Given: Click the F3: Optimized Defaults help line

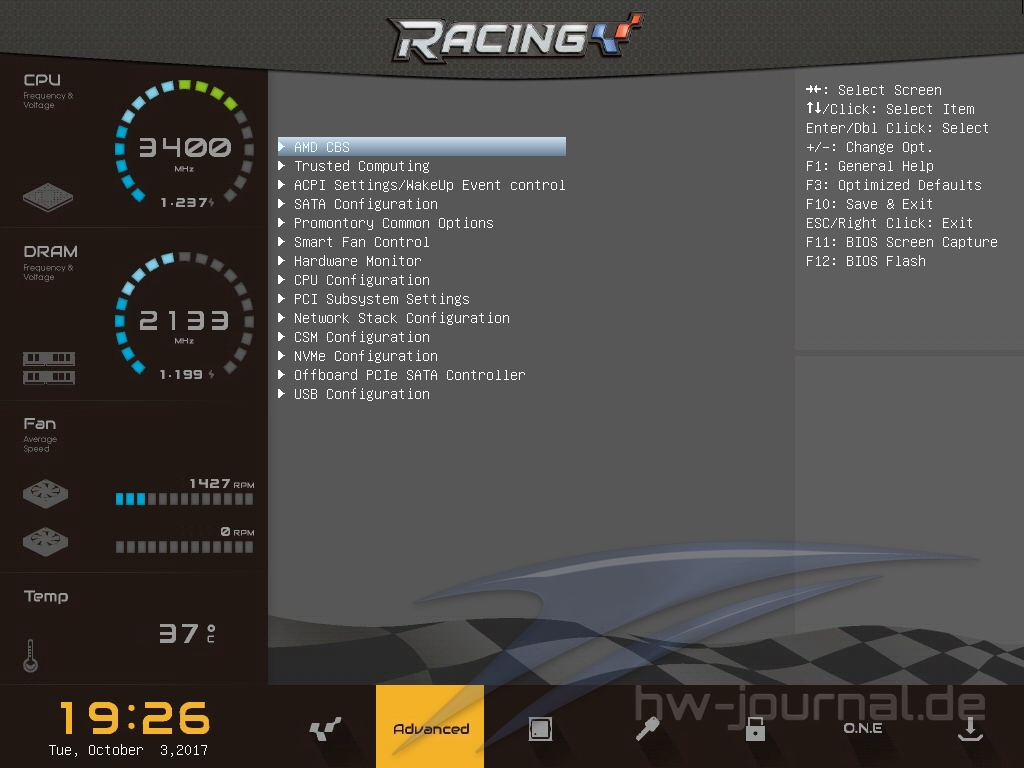Looking at the screenshot, I should (x=893, y=185).
